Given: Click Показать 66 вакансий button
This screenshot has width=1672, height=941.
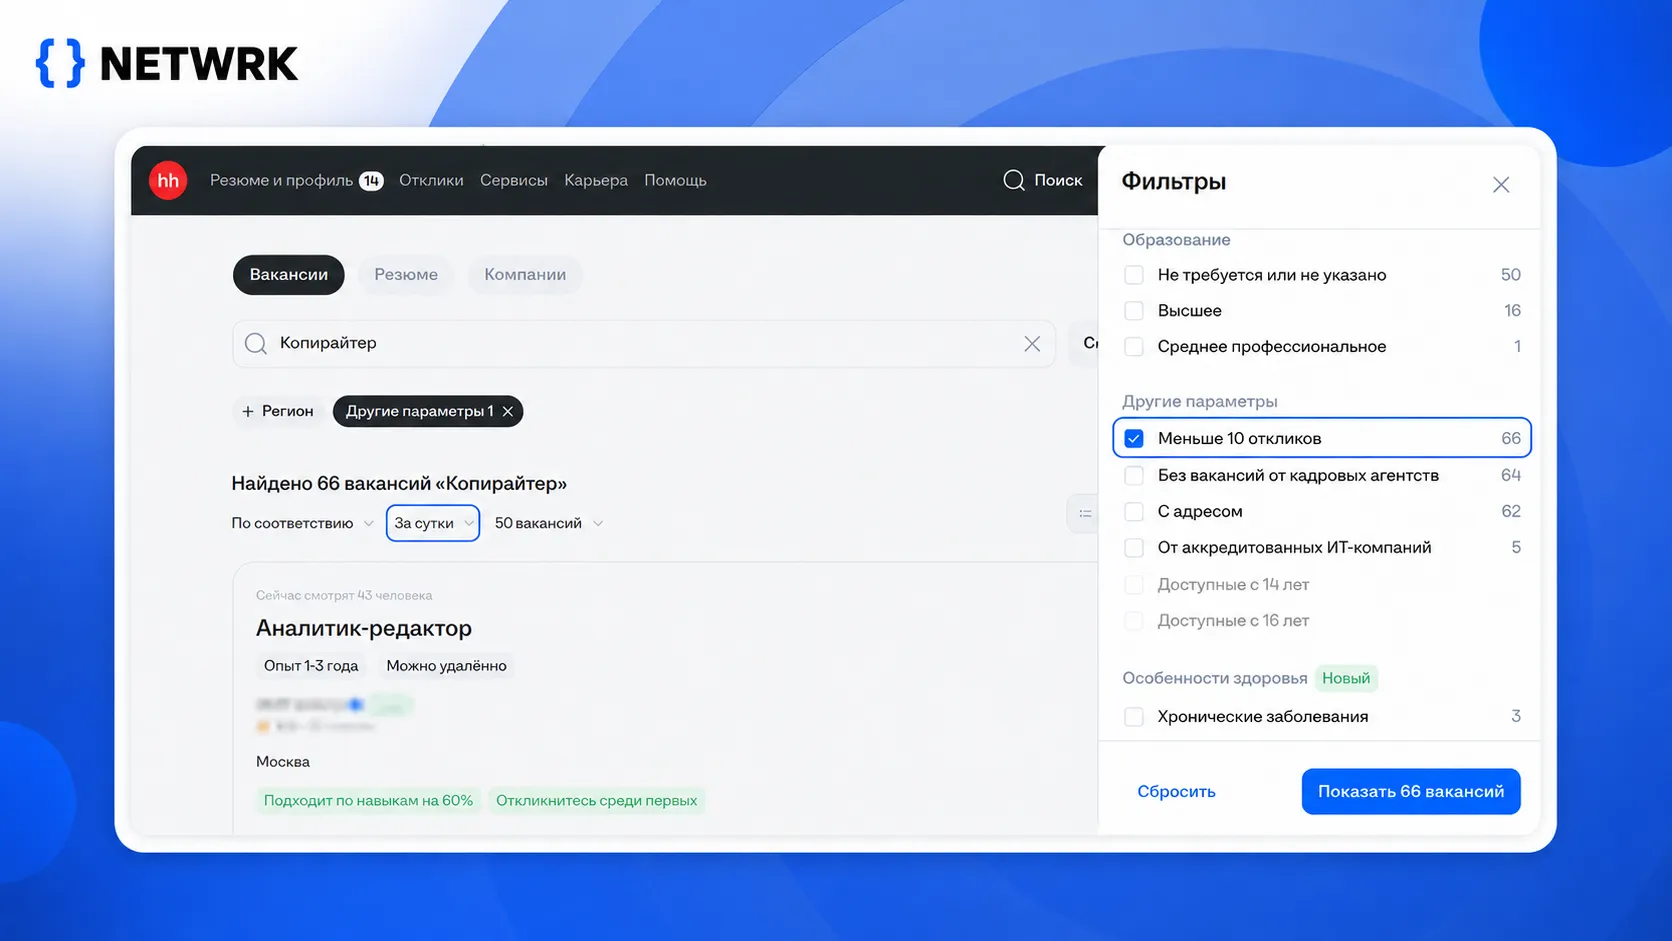Looking at the screenshot, I should click(x=1411, y=791).
